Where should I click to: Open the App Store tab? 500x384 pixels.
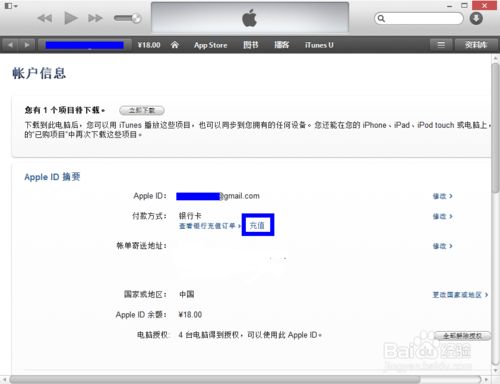point(211,45)
